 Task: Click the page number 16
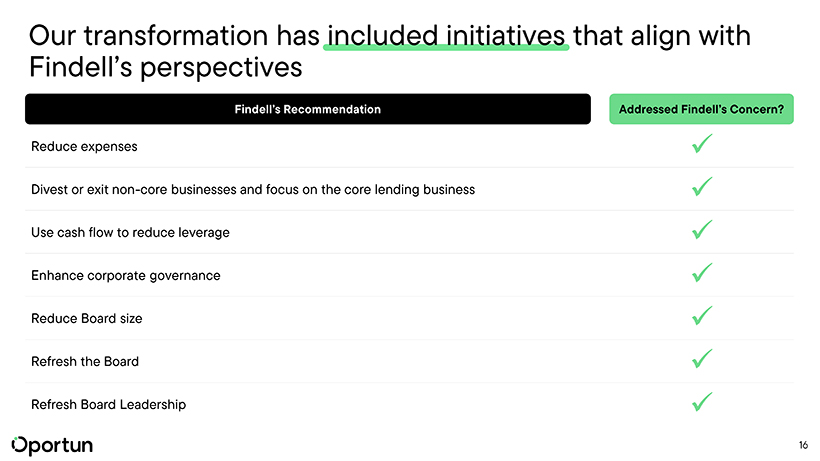coord(803,445)
